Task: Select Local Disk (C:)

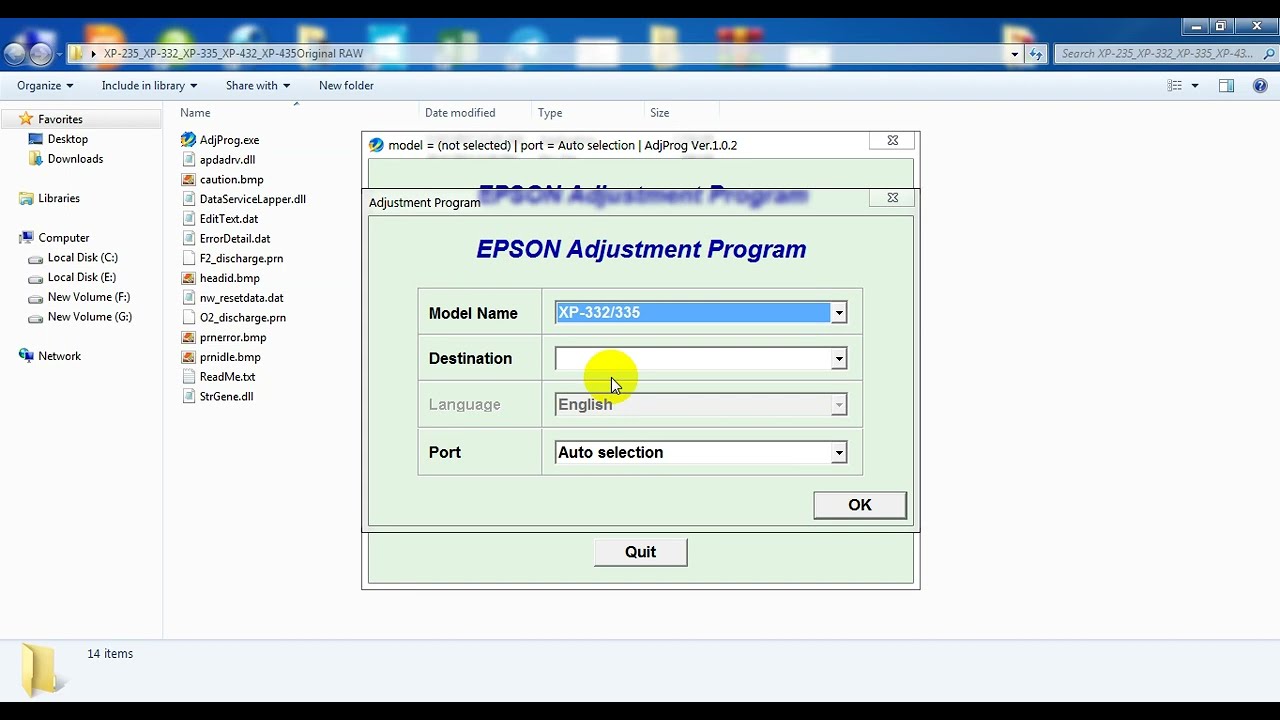Action: point(82,258)
